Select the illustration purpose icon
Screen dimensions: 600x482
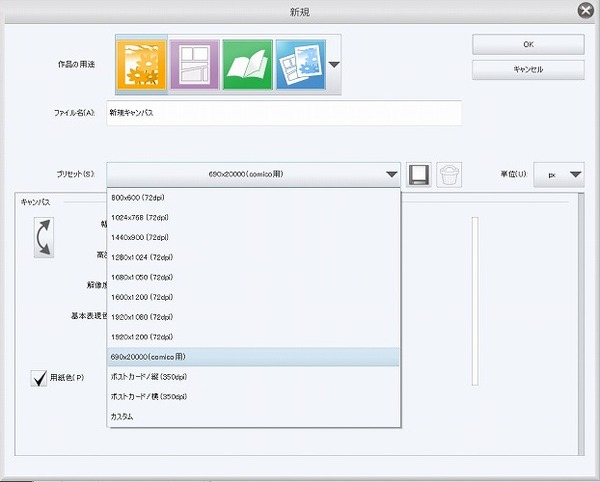pyautogui.click(x=140, y=64)
